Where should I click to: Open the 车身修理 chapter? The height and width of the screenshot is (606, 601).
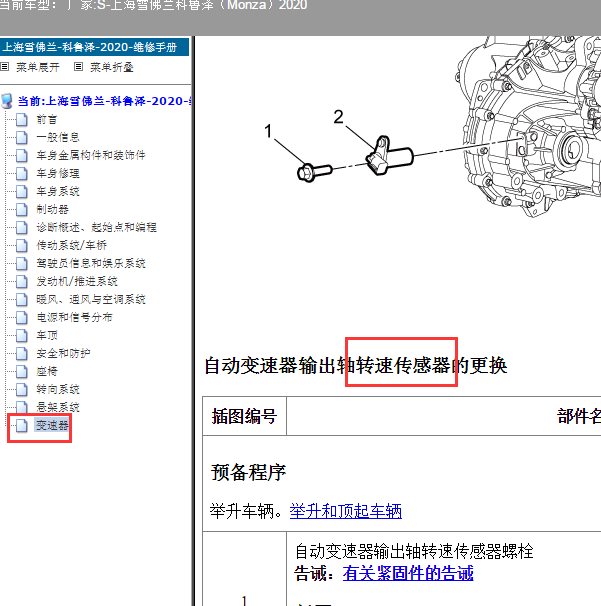tap(58, 173)
